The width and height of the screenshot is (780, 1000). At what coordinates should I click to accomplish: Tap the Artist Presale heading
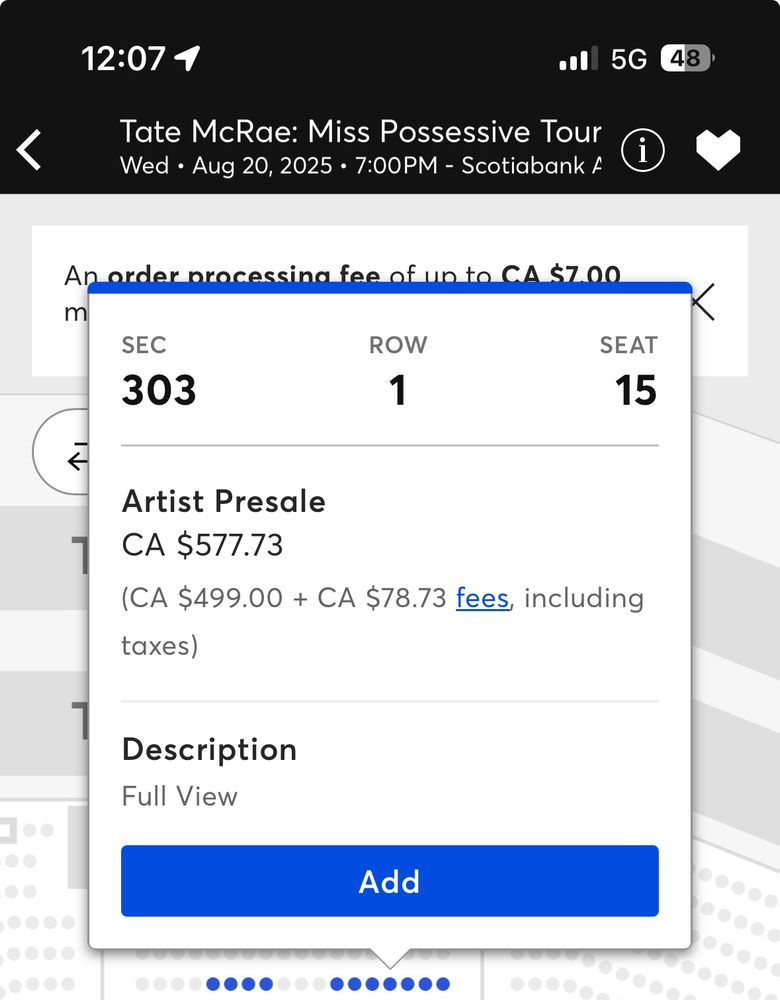[x=223, y=501]
